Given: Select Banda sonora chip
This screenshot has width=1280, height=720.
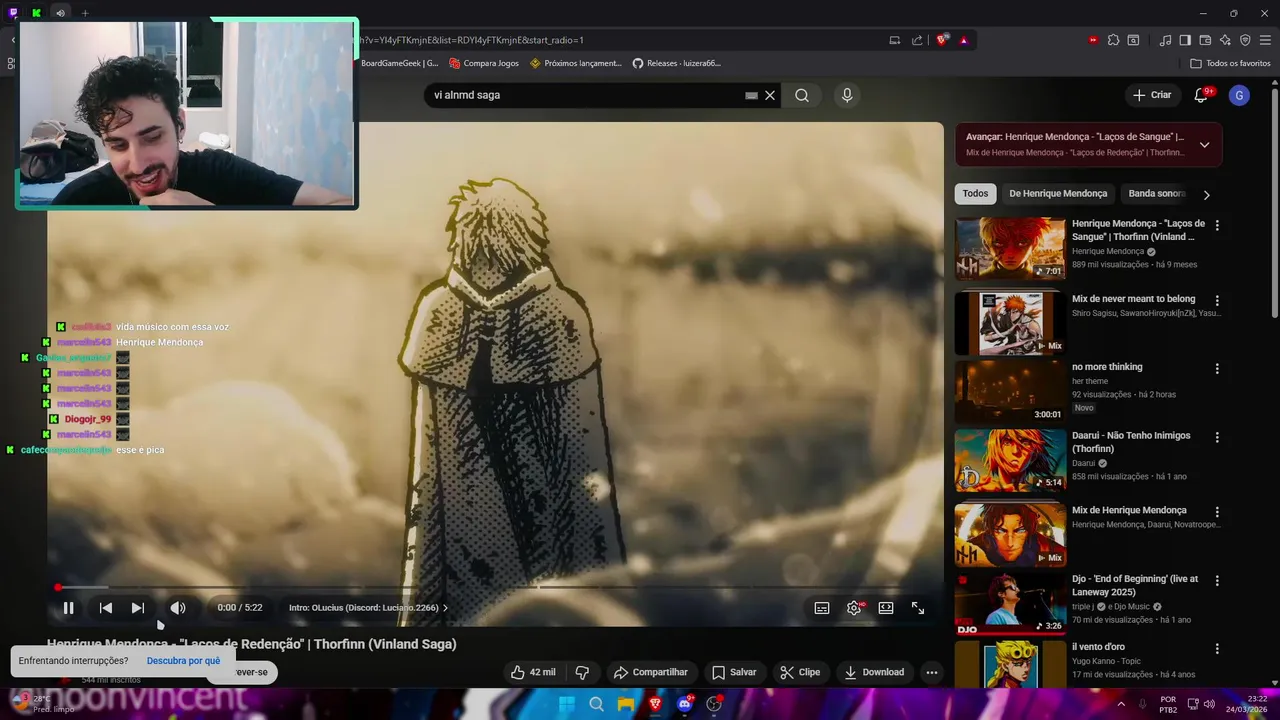Looking at the screenshot, I should click(x=1156, y=194).
